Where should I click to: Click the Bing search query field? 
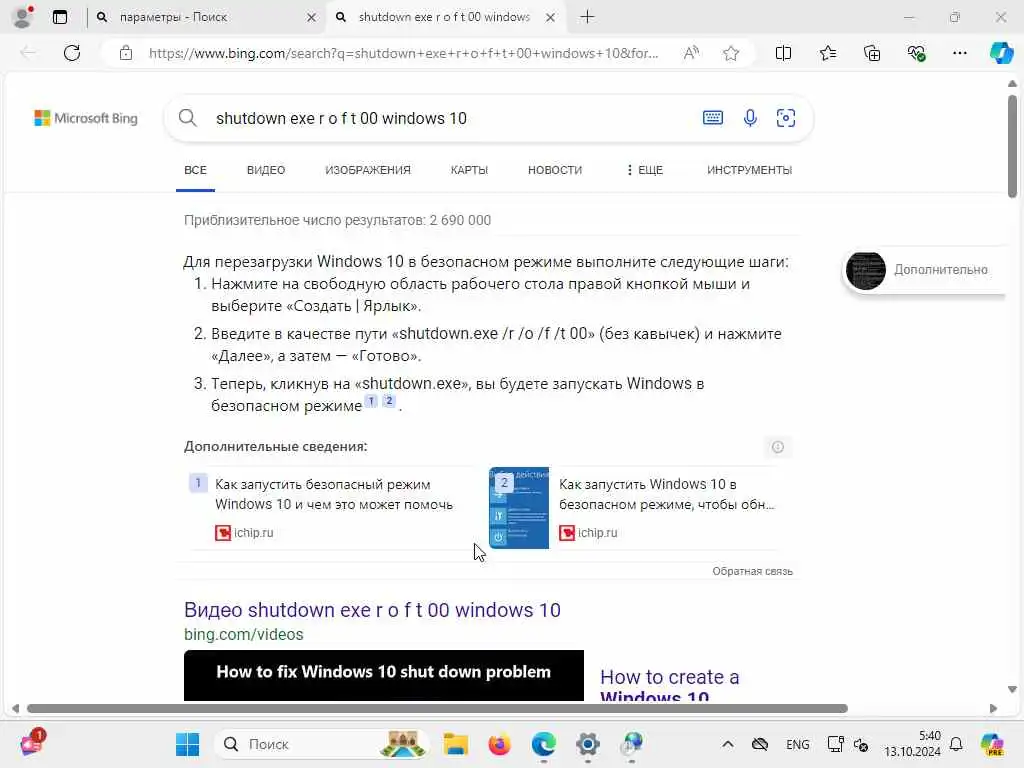pyautogui.click(x=451, y=118)
